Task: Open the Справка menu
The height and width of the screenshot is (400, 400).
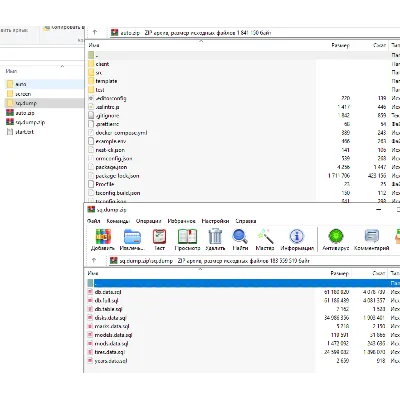Action: pyautogui.click(x=246, y=221)
